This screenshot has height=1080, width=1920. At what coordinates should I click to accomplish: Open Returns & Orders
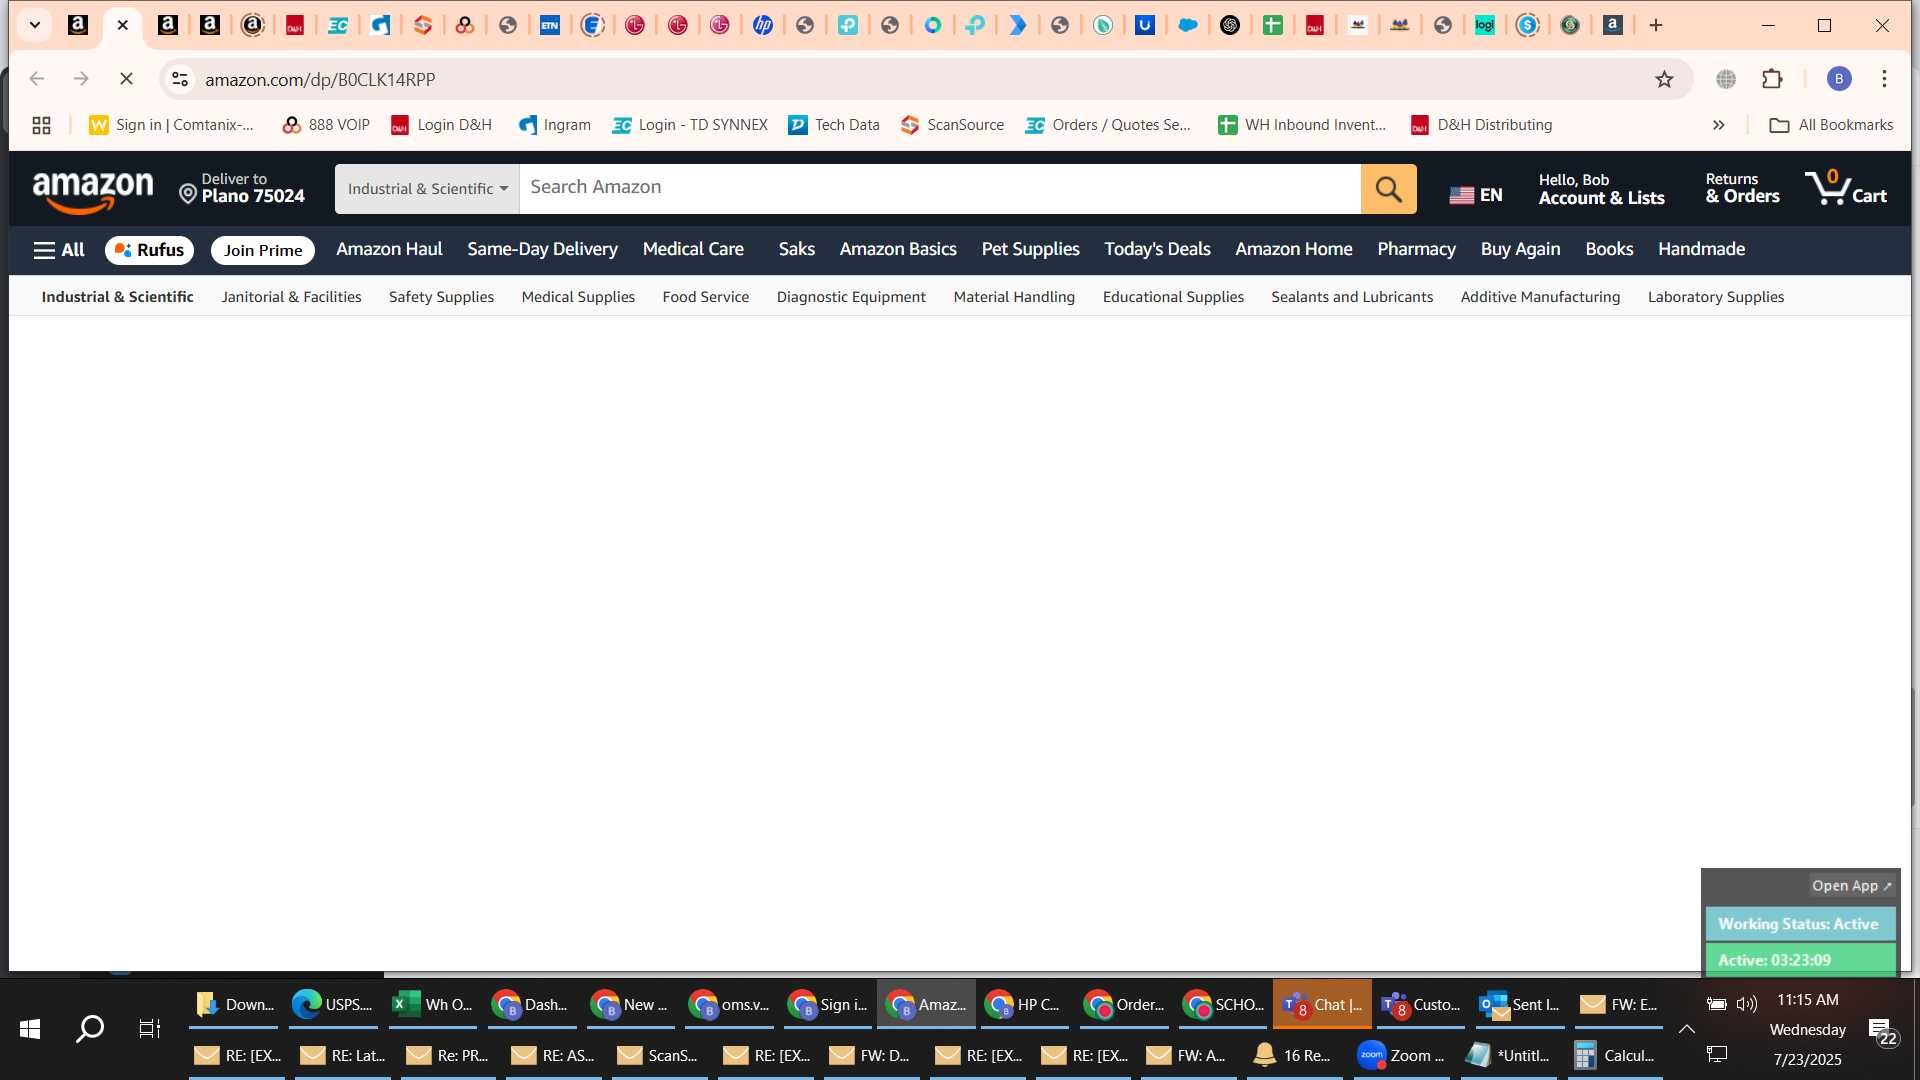click(1742, 189)
